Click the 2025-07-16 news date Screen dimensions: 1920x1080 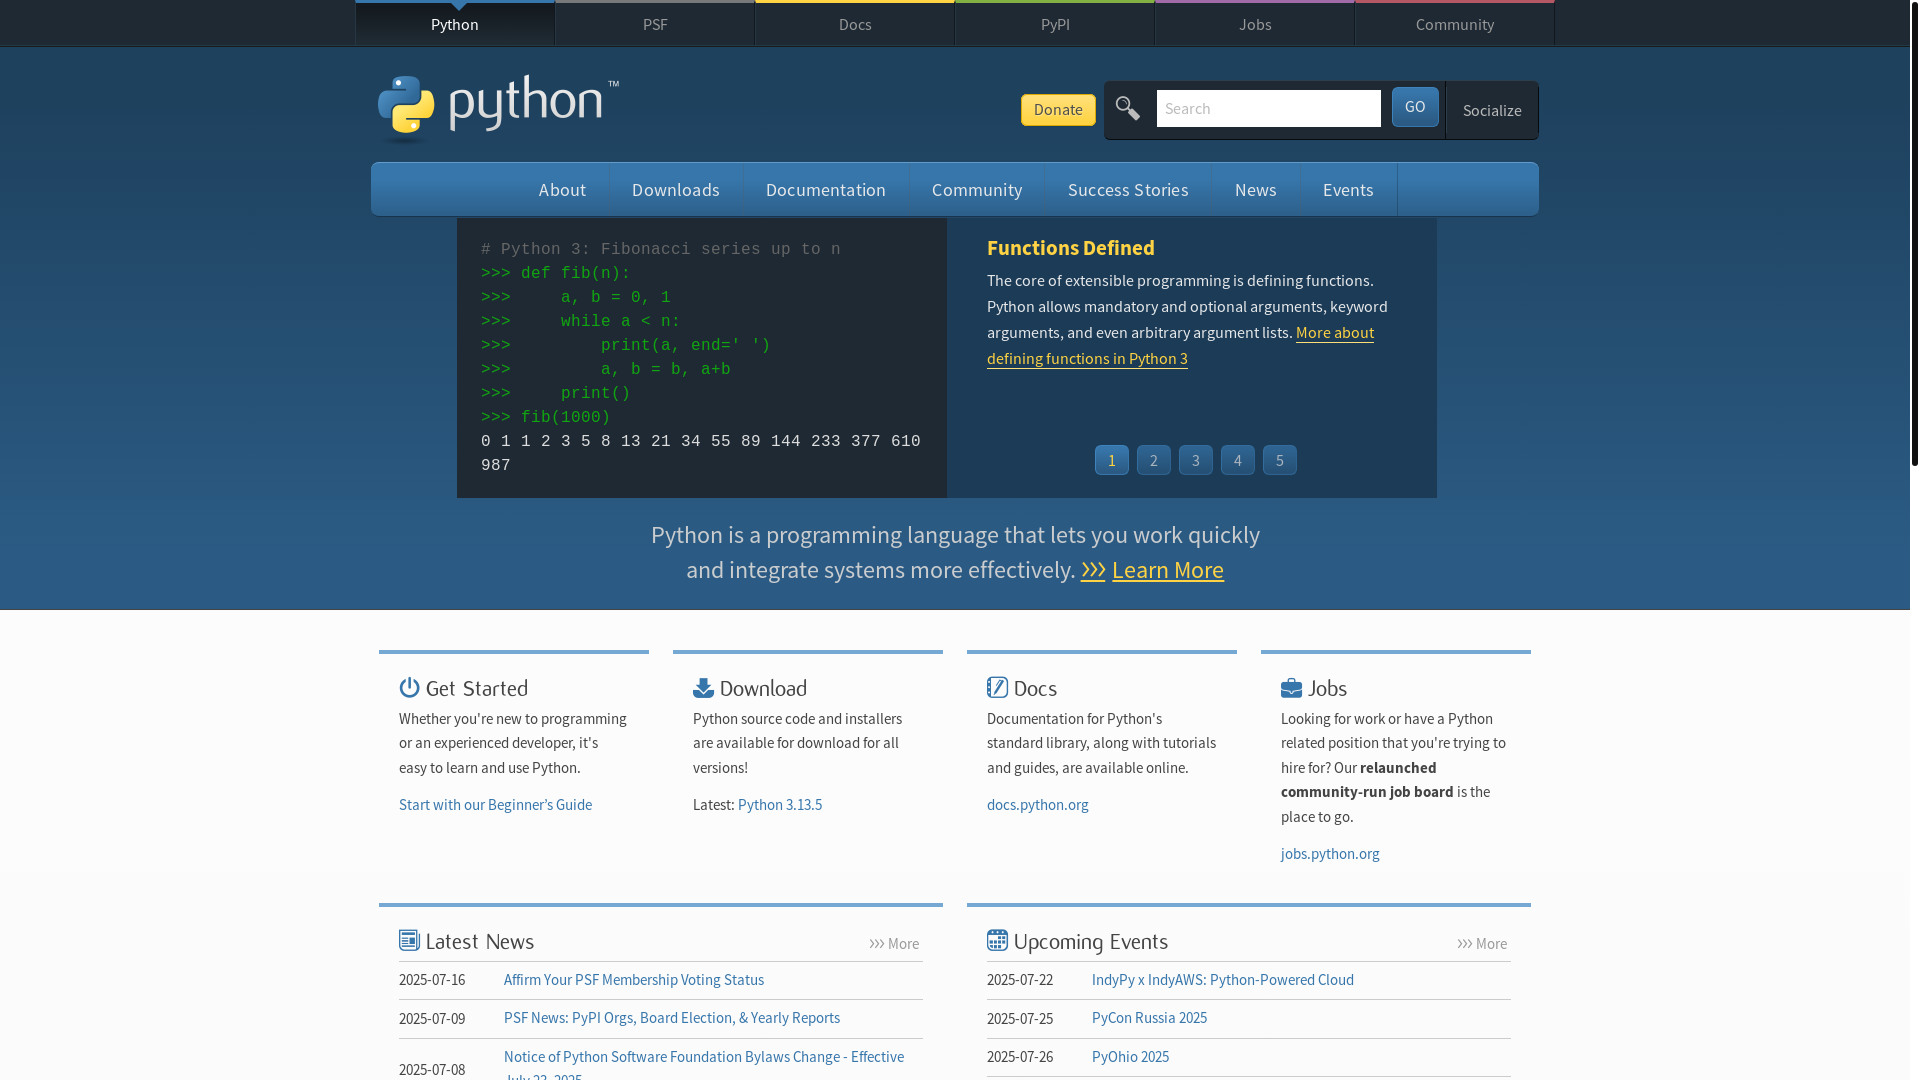(x=432, y=980)
